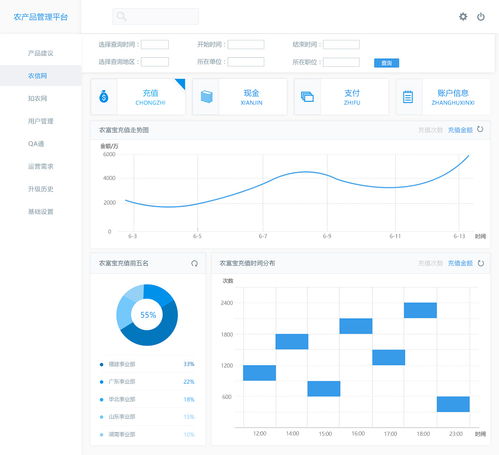
Task: Click the 账户信息 clipboard icon
Action: 408,97
